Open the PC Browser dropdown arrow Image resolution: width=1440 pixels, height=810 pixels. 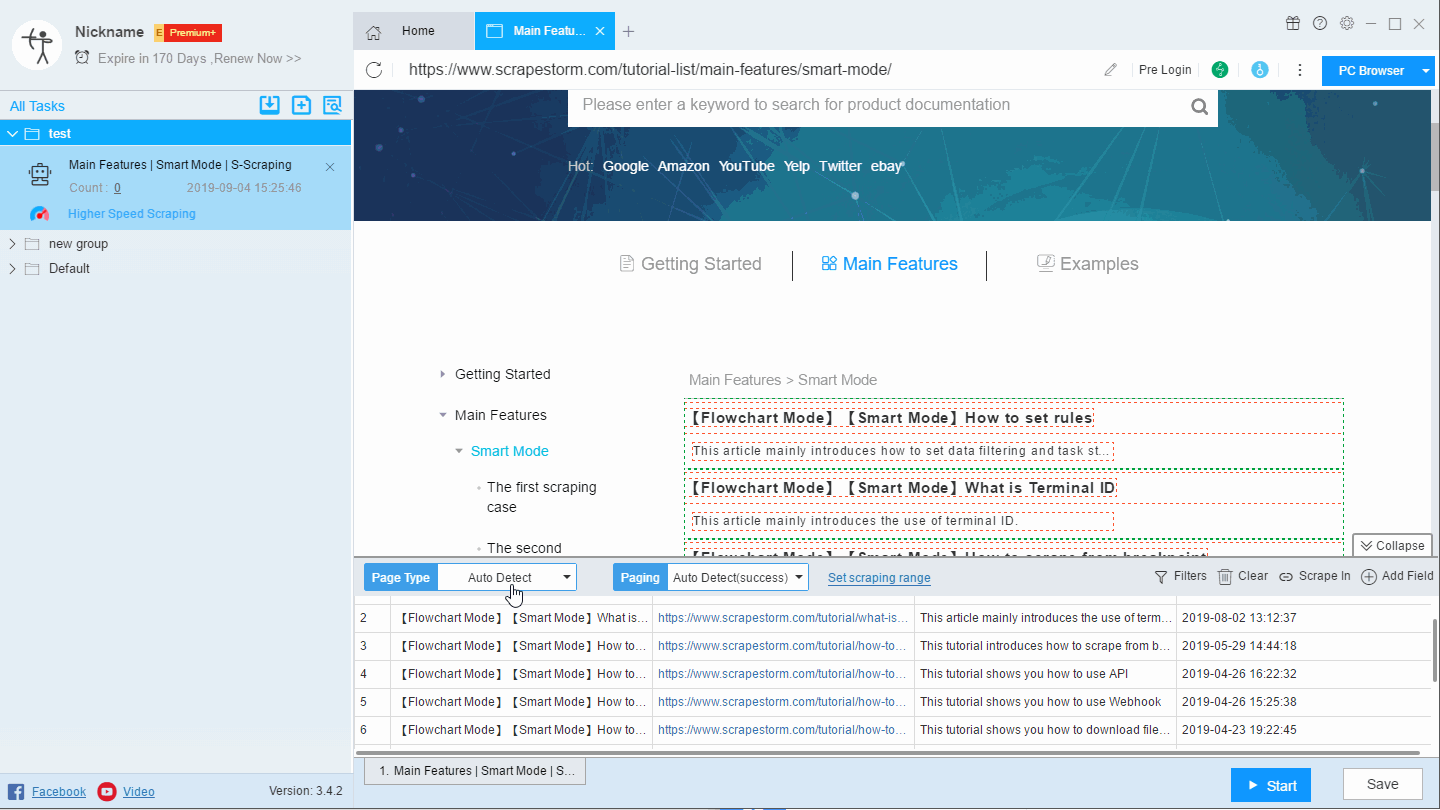click(x=1426, y=71)
